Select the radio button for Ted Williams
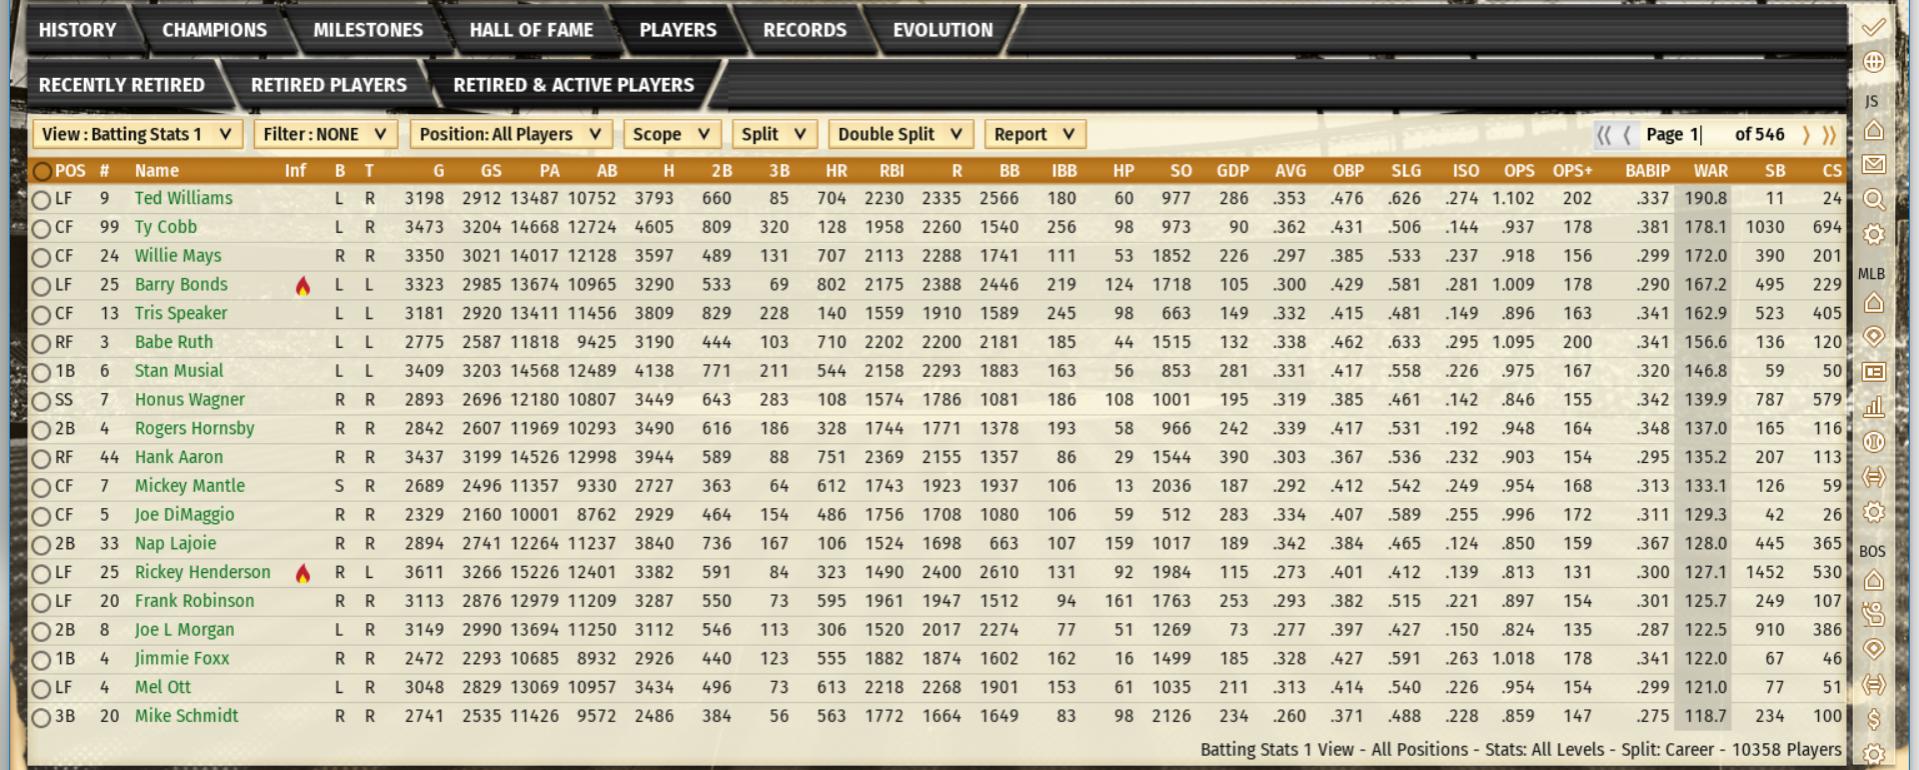The image size is (1919, 770). [41, 200]
